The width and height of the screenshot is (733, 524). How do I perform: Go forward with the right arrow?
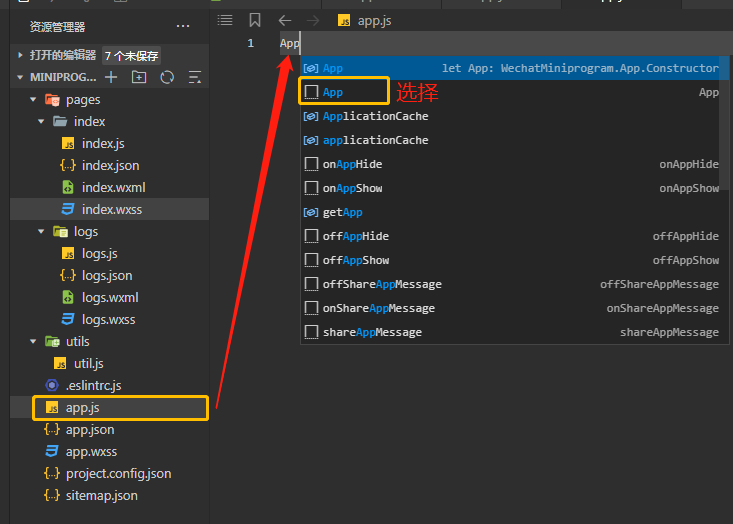pos(313,21)
